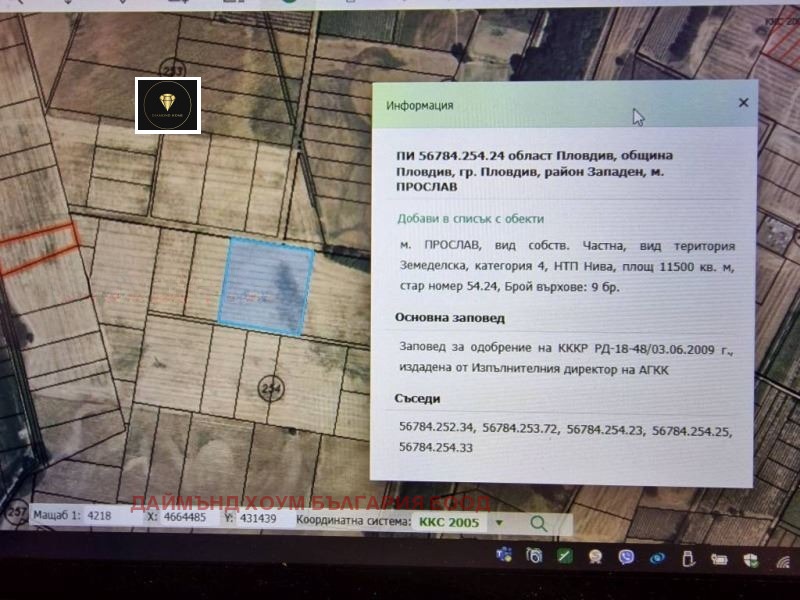Click the Diamond Home logo thumbnail
Viewport: 800px width, 600px height.
pos(168,105)
